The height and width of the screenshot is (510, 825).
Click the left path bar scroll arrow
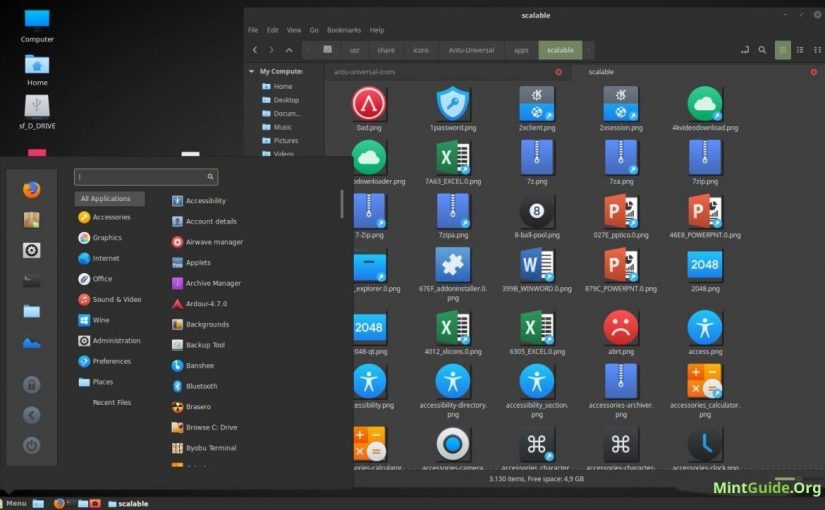pyautogui.click(x=308, y=50)
